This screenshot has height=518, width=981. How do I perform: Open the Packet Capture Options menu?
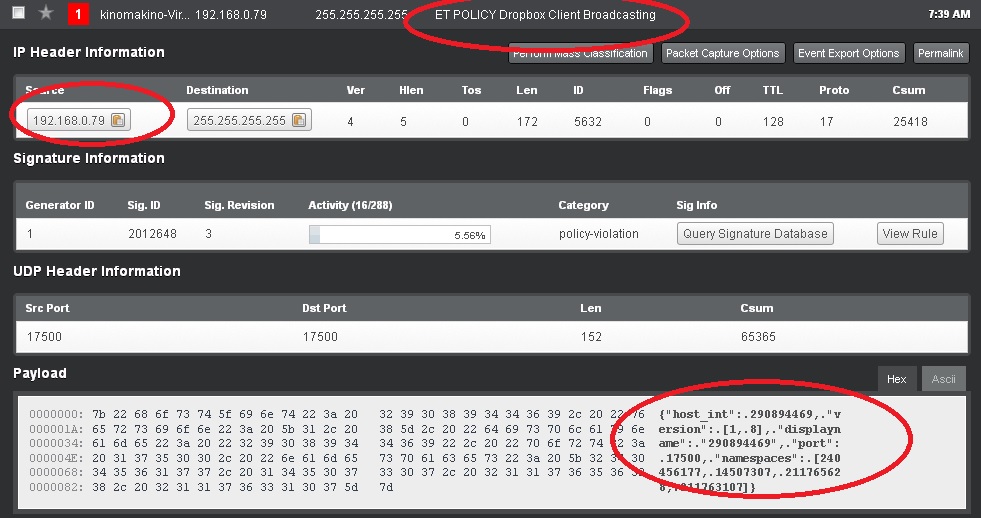click(x=722, y=54)
